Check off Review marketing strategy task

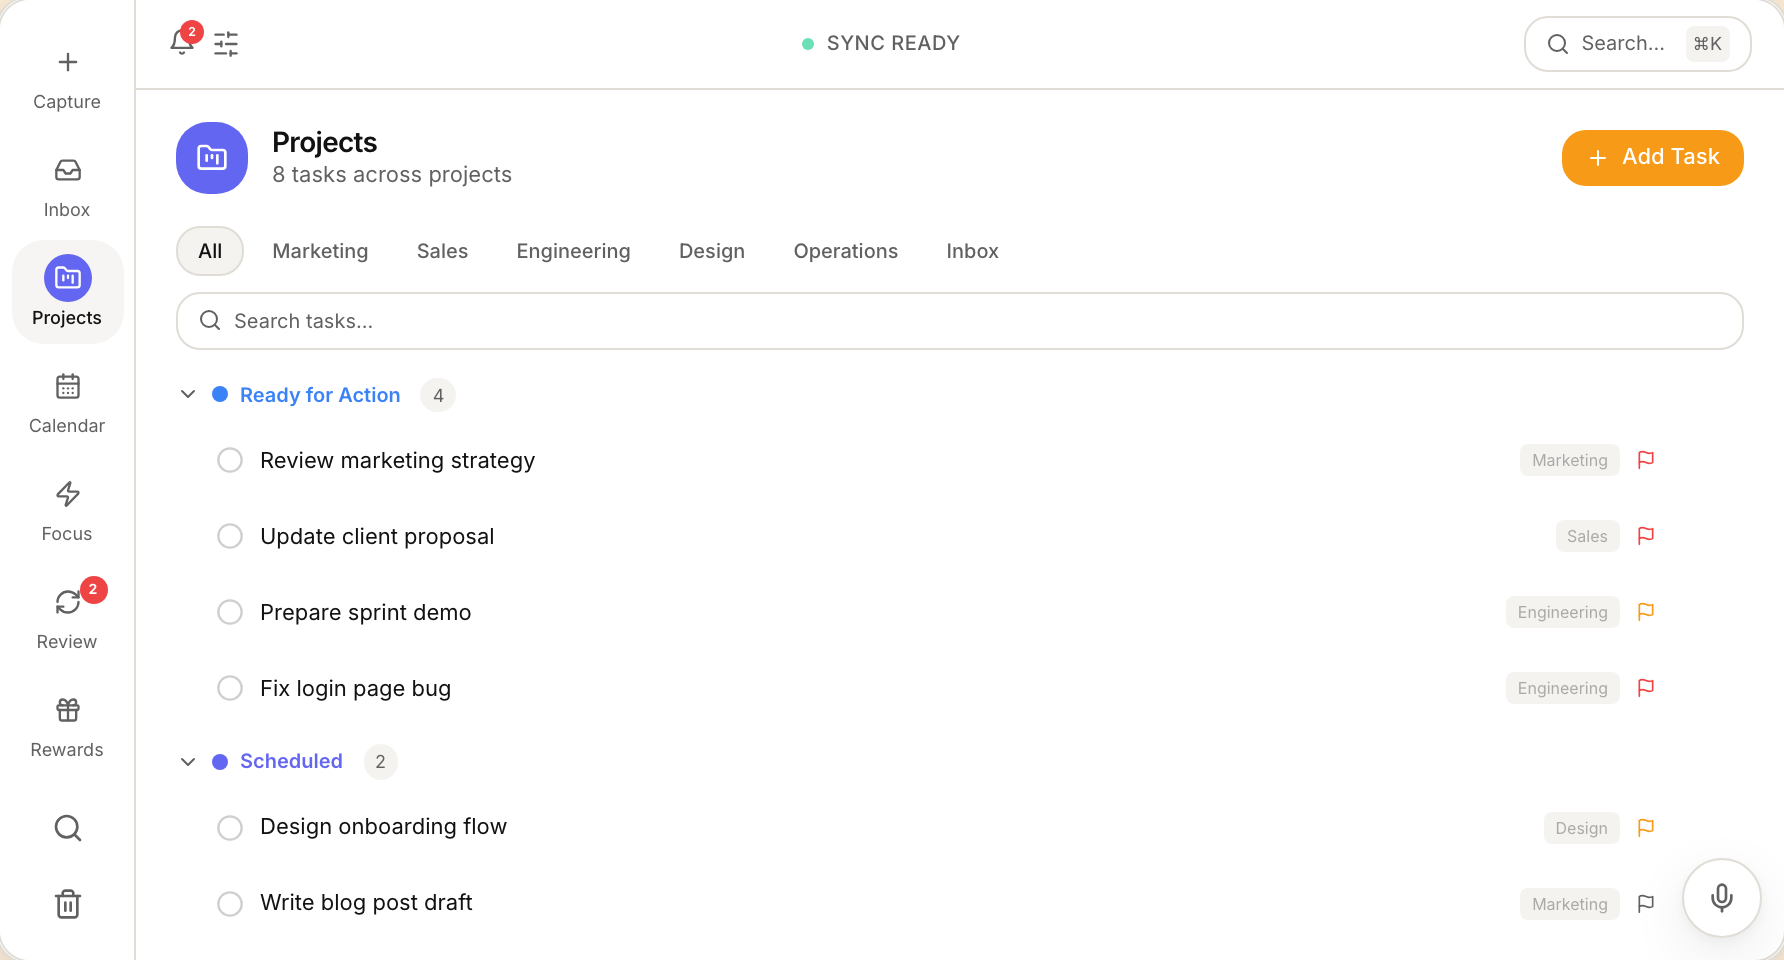click(x=229, y=460)
